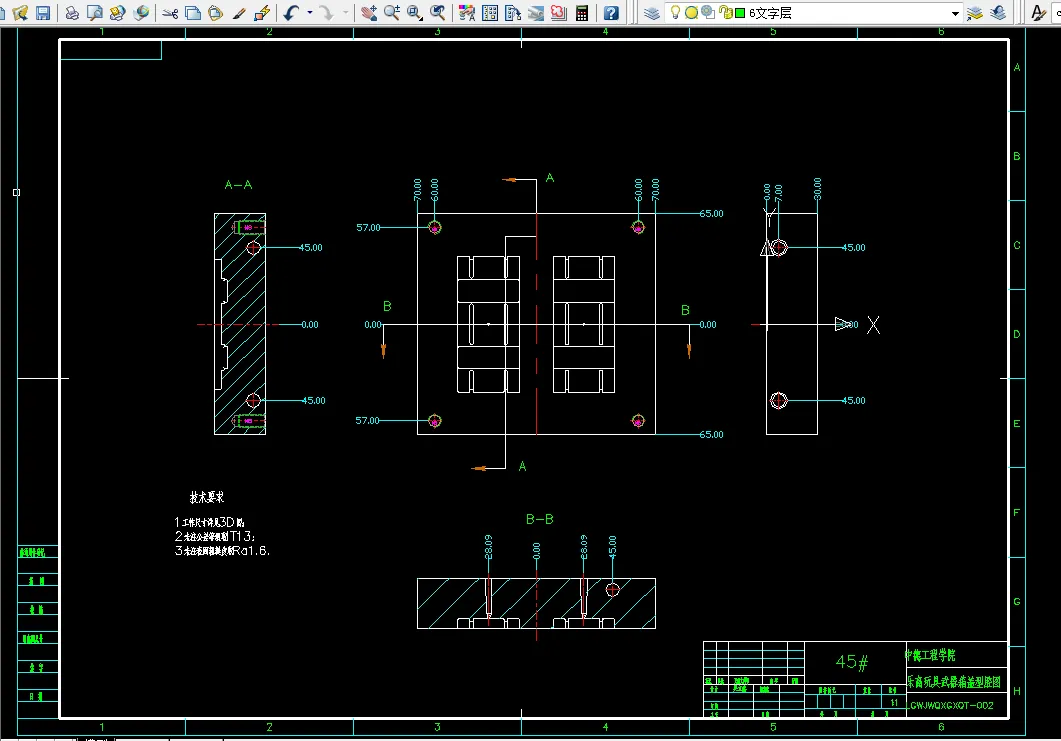Open the Layer Properties Manager

(x=652, y=12)
